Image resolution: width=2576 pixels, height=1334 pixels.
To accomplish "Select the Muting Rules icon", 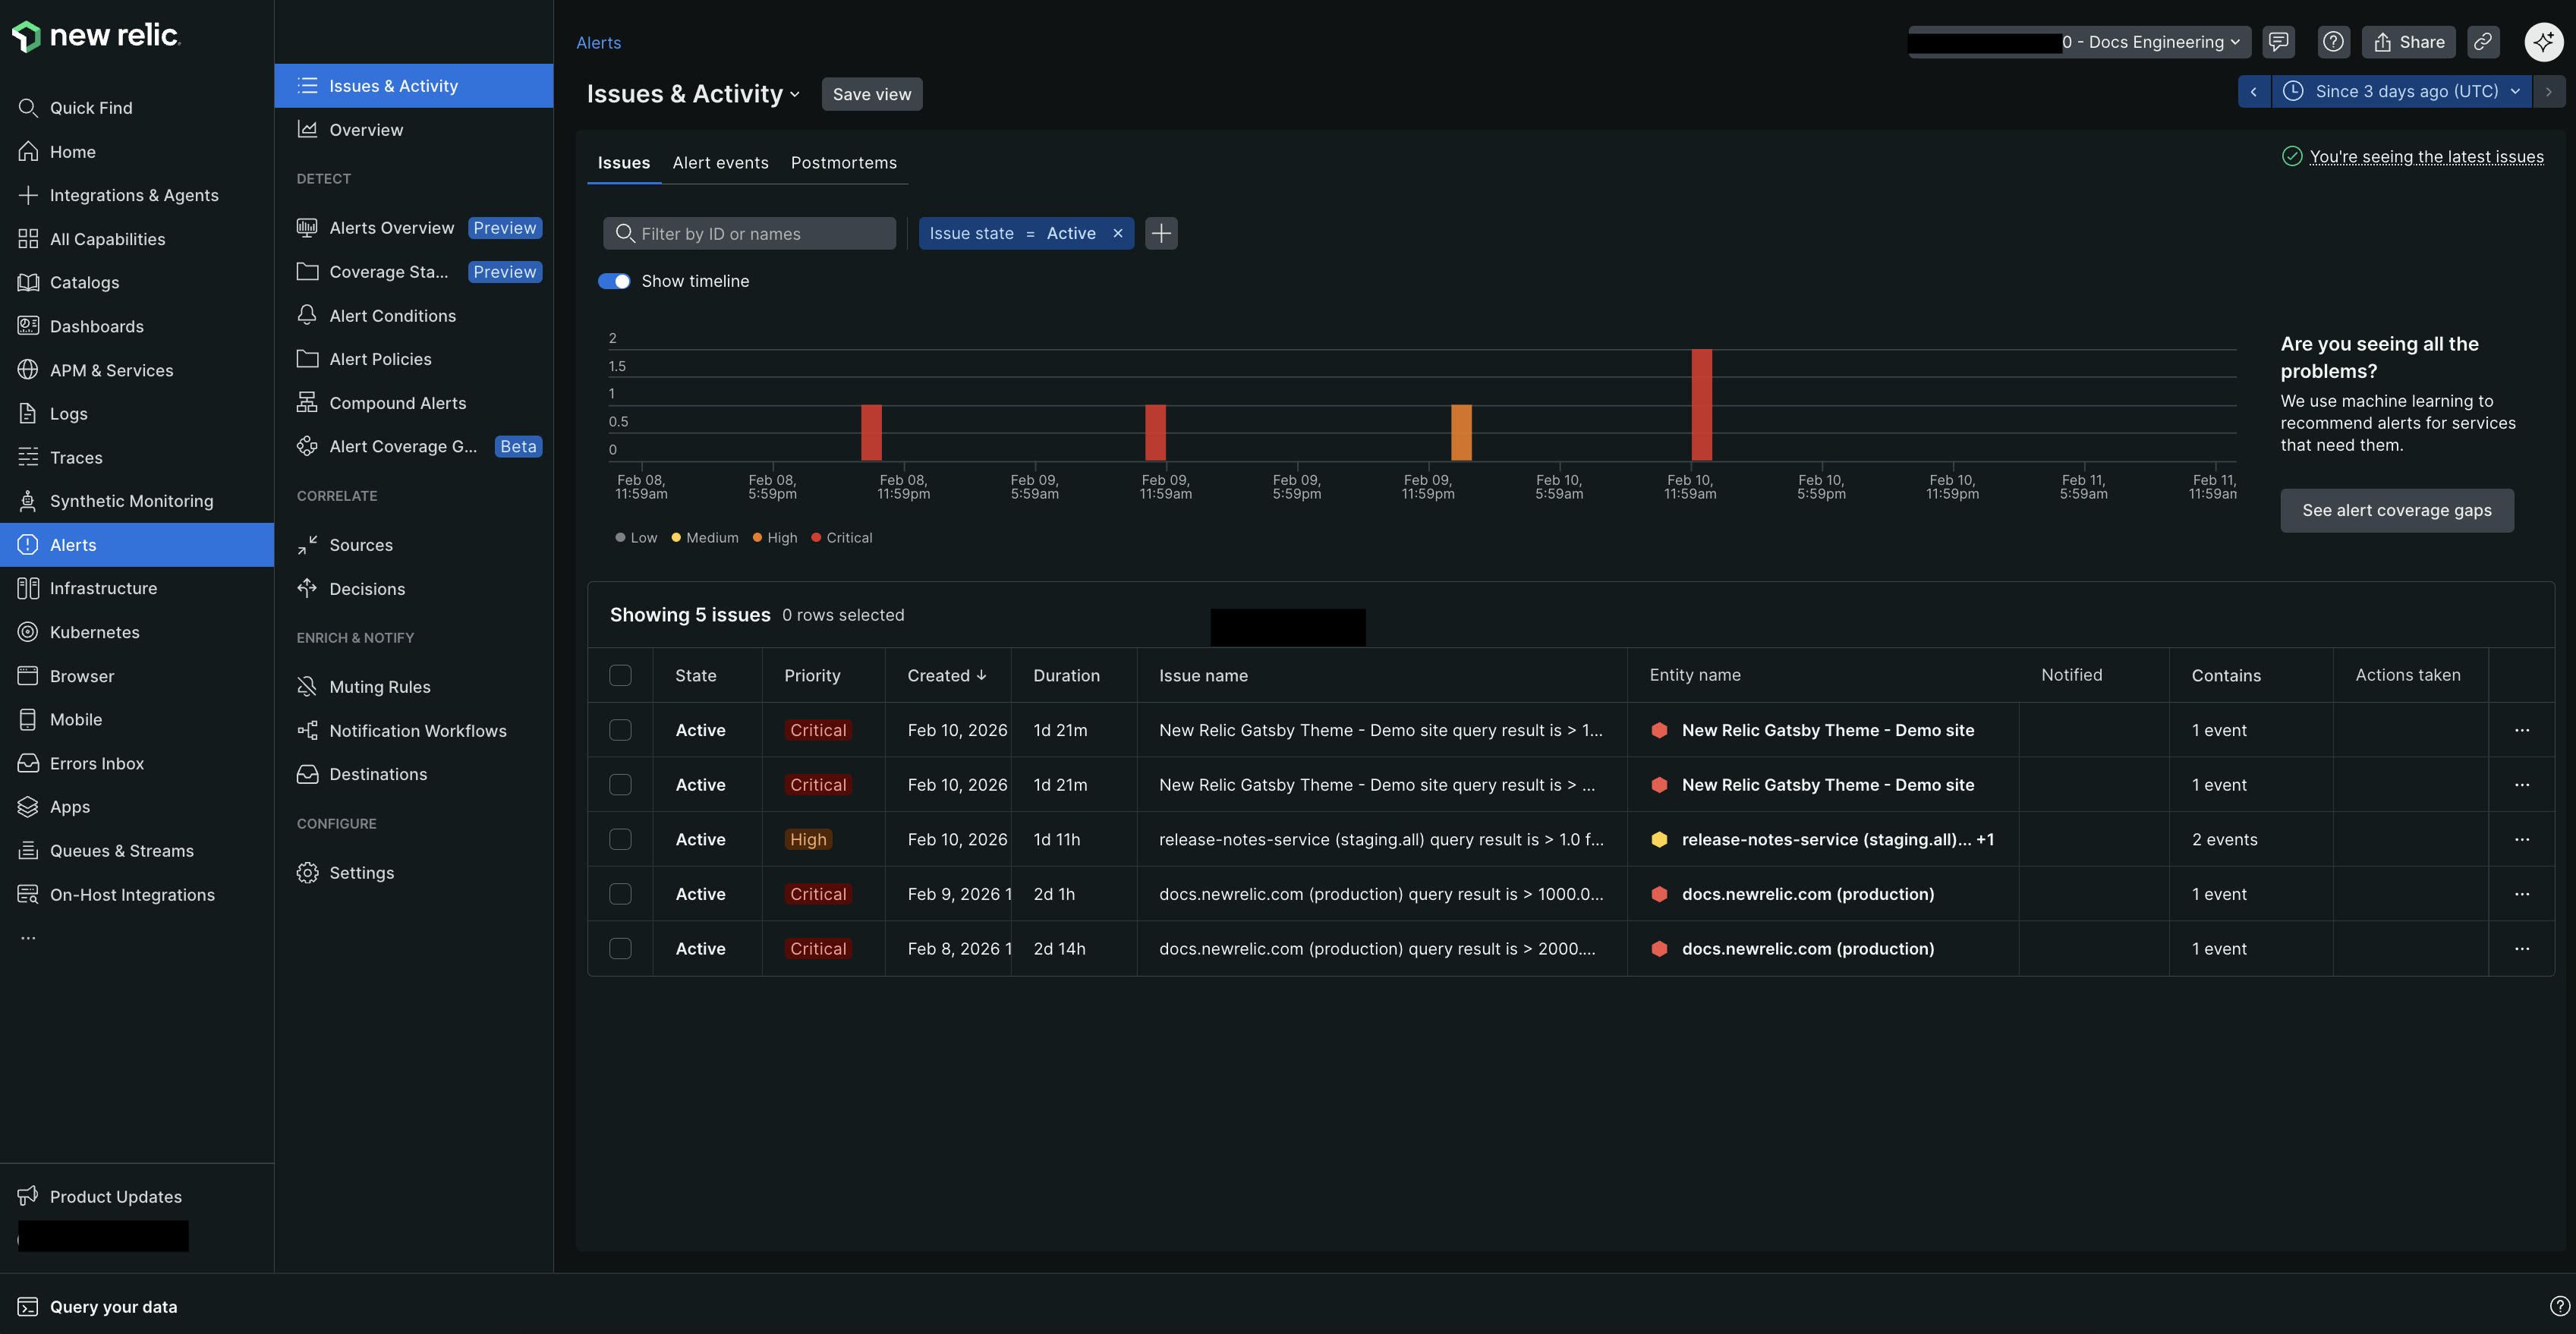I will [307, 686].
